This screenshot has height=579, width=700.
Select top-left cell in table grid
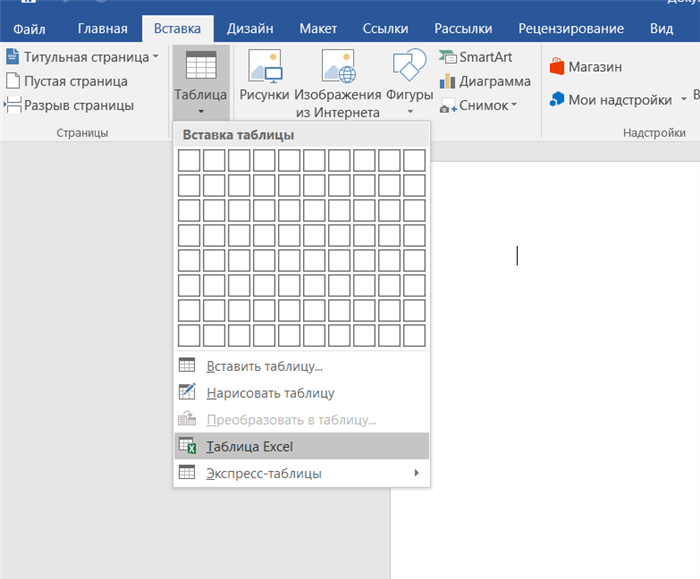point(189,161)
